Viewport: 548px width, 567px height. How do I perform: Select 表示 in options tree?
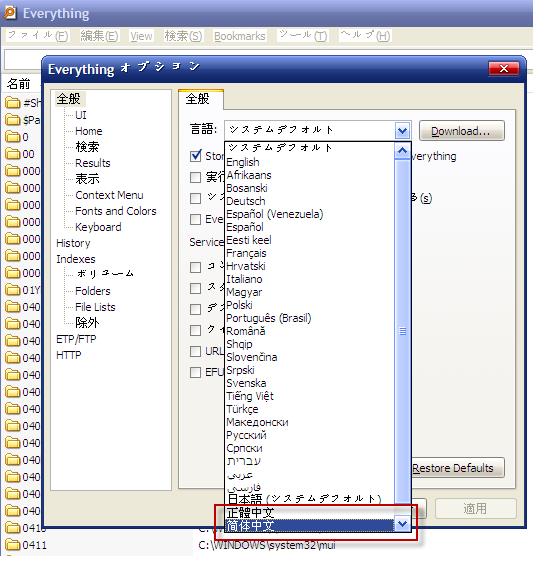pos(87,179)
